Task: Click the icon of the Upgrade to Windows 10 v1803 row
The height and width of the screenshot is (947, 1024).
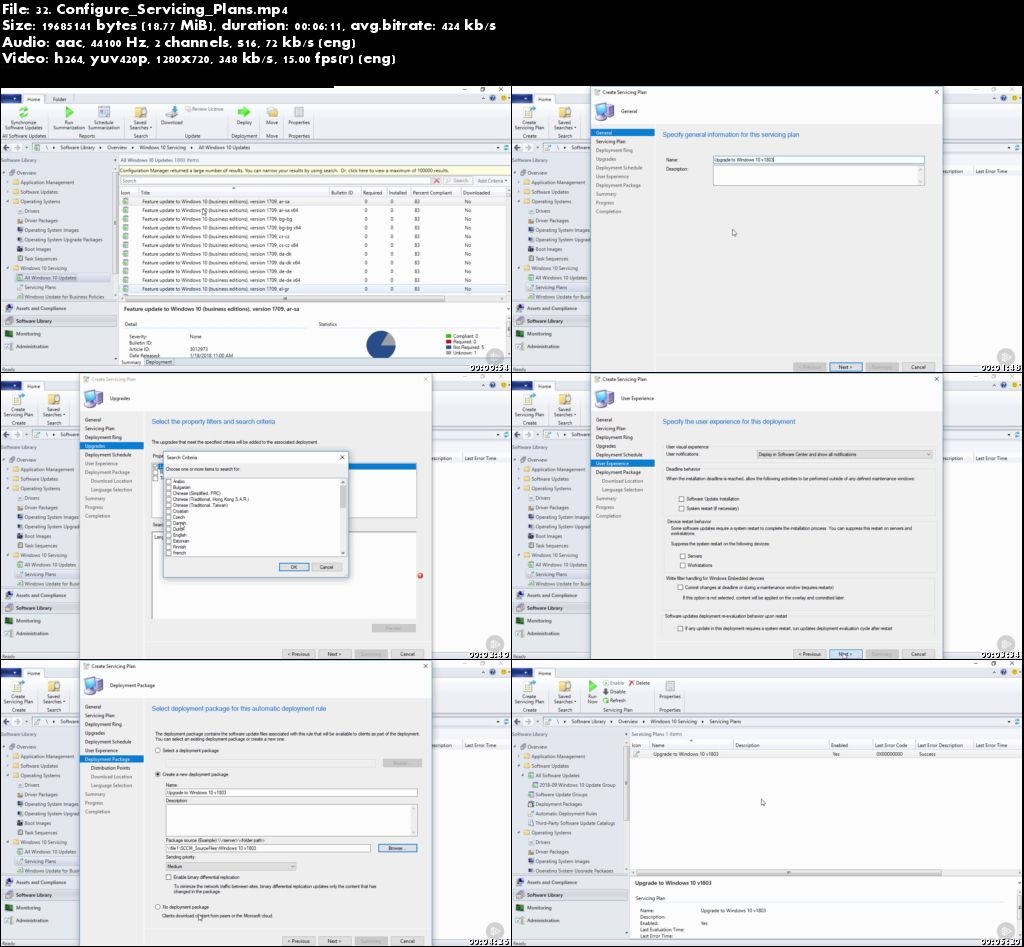Action: [637, 754]
